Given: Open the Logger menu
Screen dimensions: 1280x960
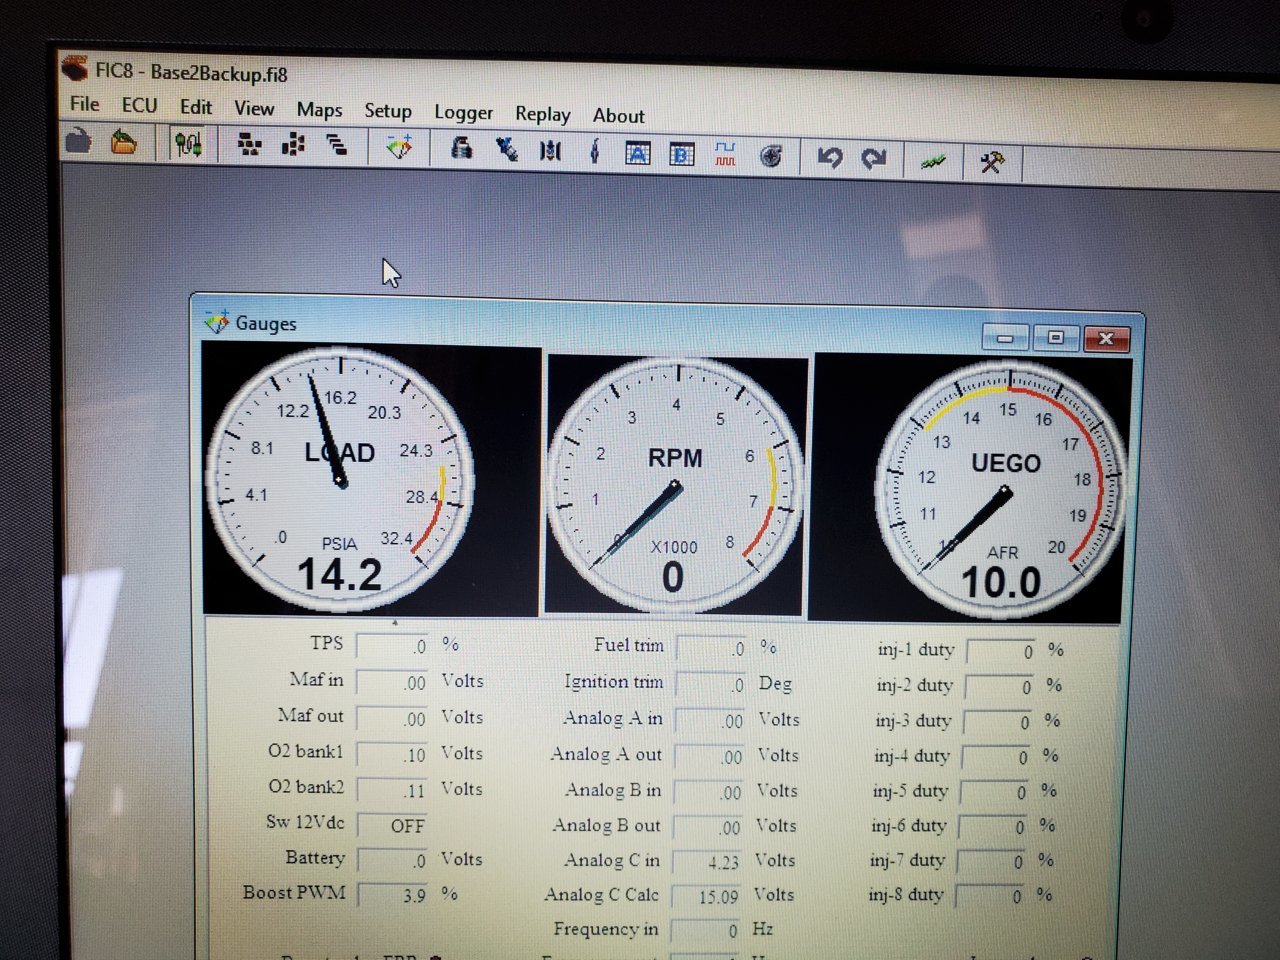Looking at the screenshot, I should click(x=463, y=113).
